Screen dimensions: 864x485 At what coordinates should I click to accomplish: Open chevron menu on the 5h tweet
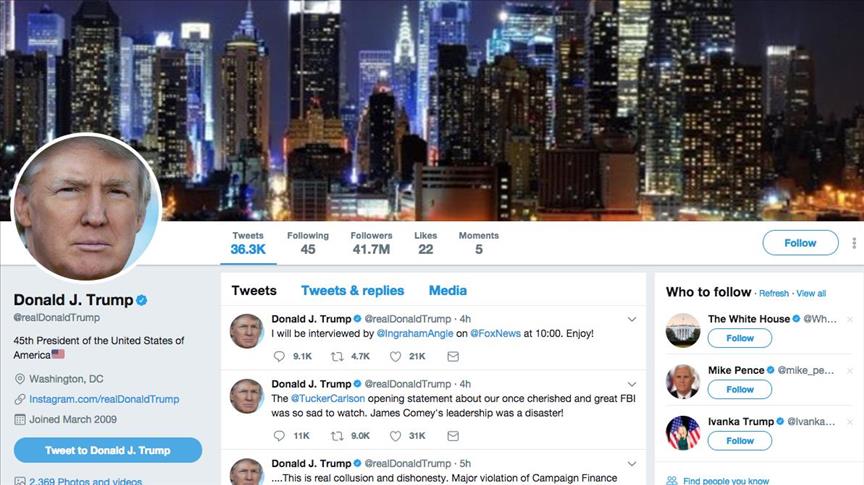(632, 464)
